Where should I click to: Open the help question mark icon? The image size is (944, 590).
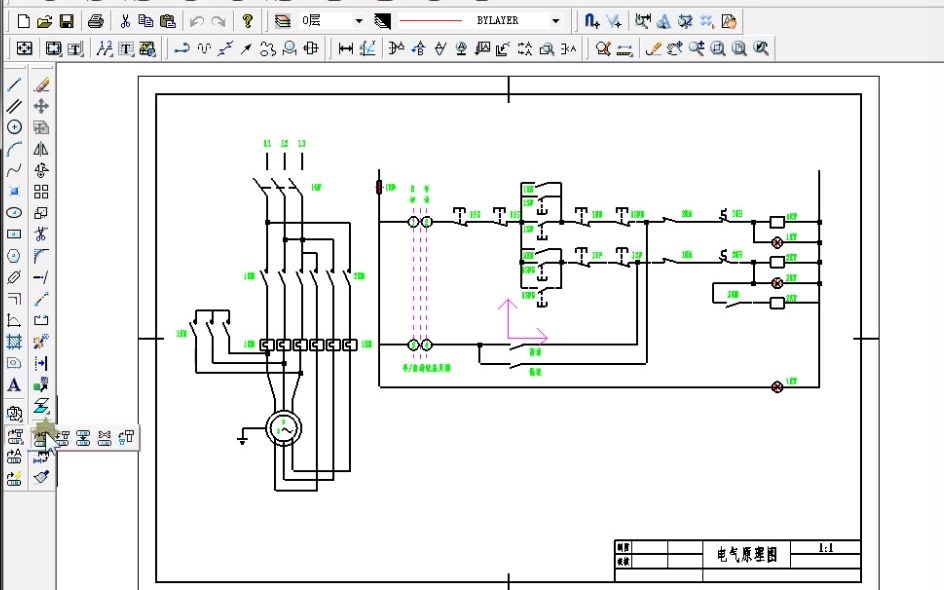247,22
